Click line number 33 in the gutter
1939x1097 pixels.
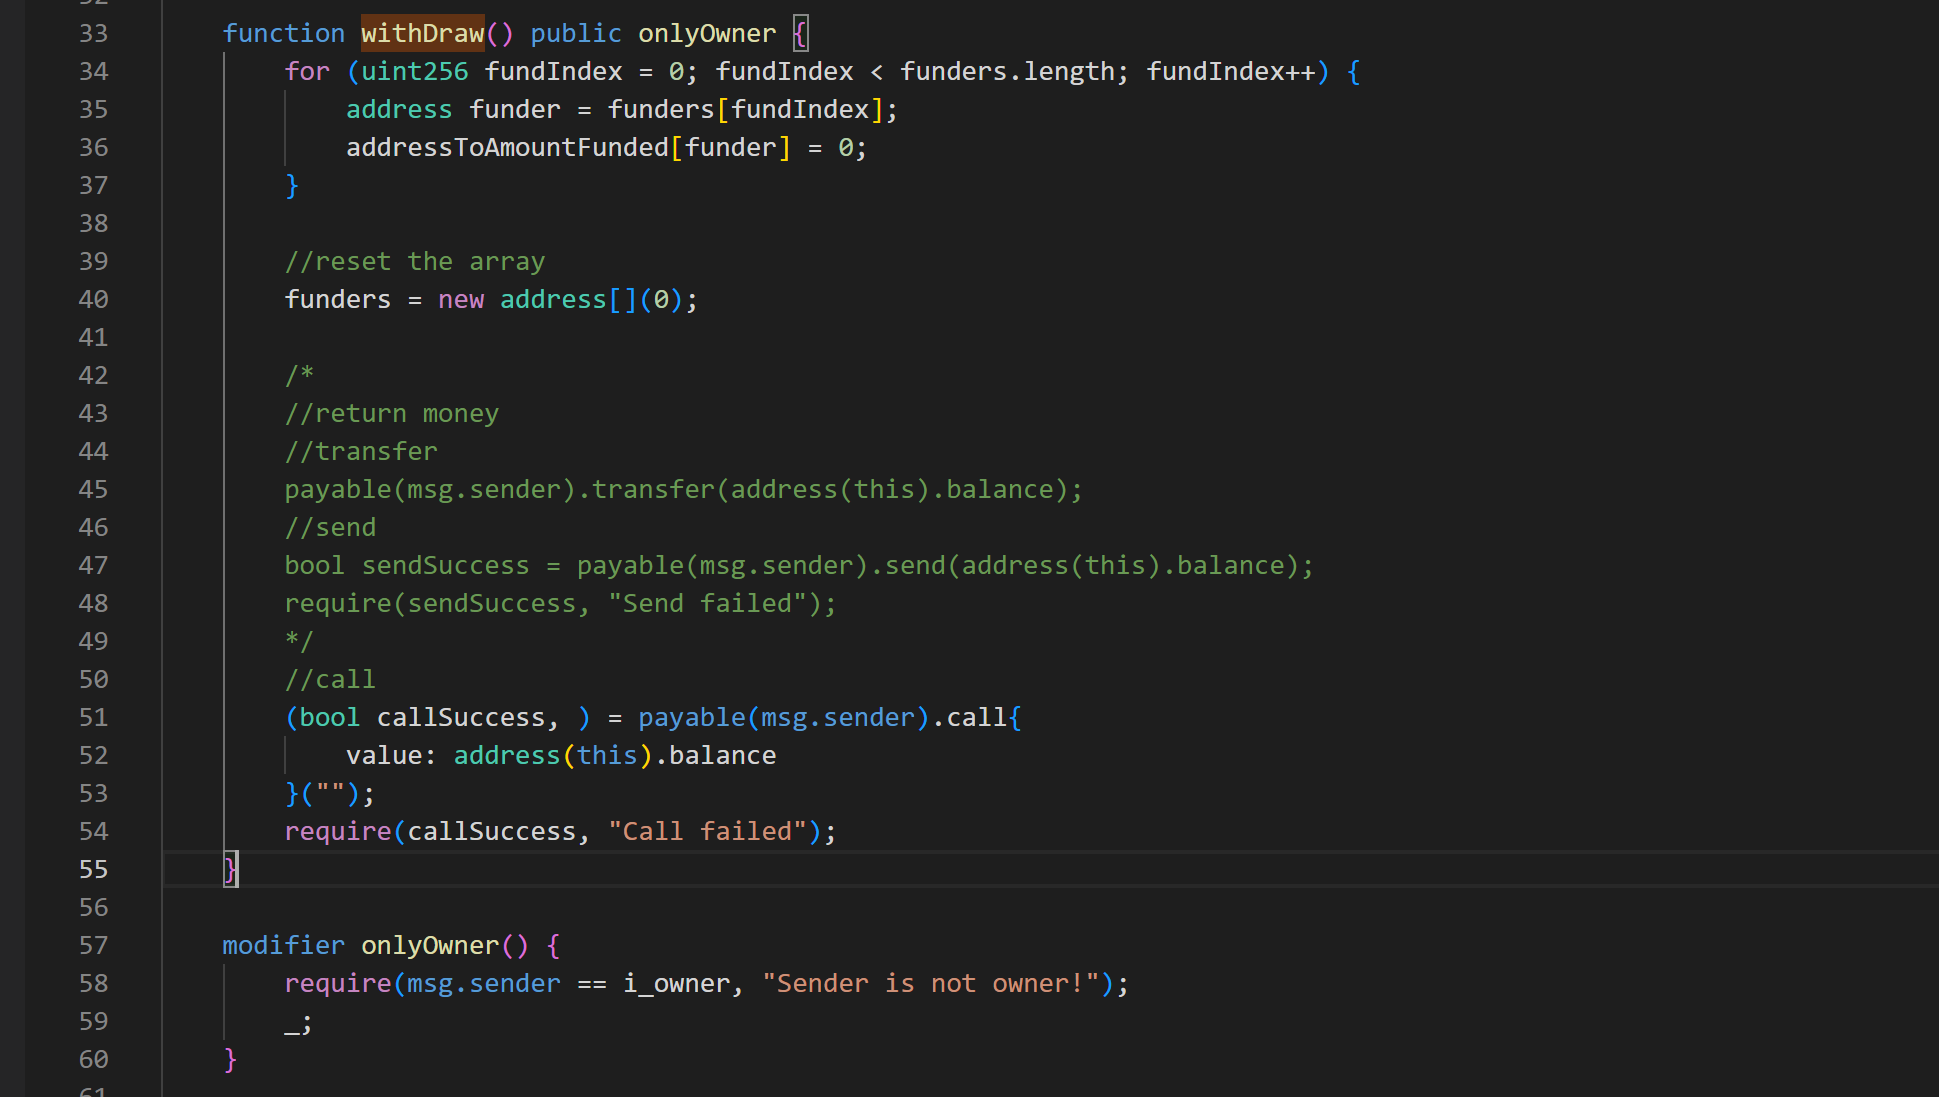coord(93,34)
